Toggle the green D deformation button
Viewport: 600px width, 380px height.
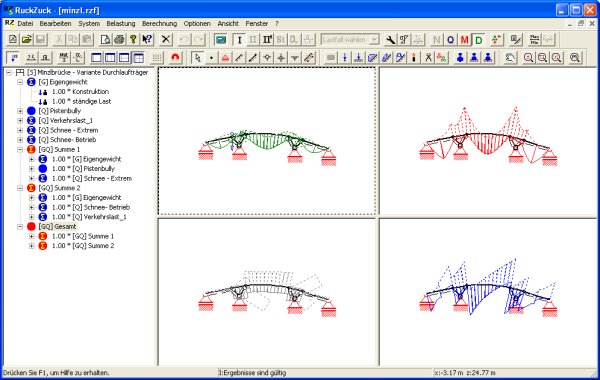479,39
